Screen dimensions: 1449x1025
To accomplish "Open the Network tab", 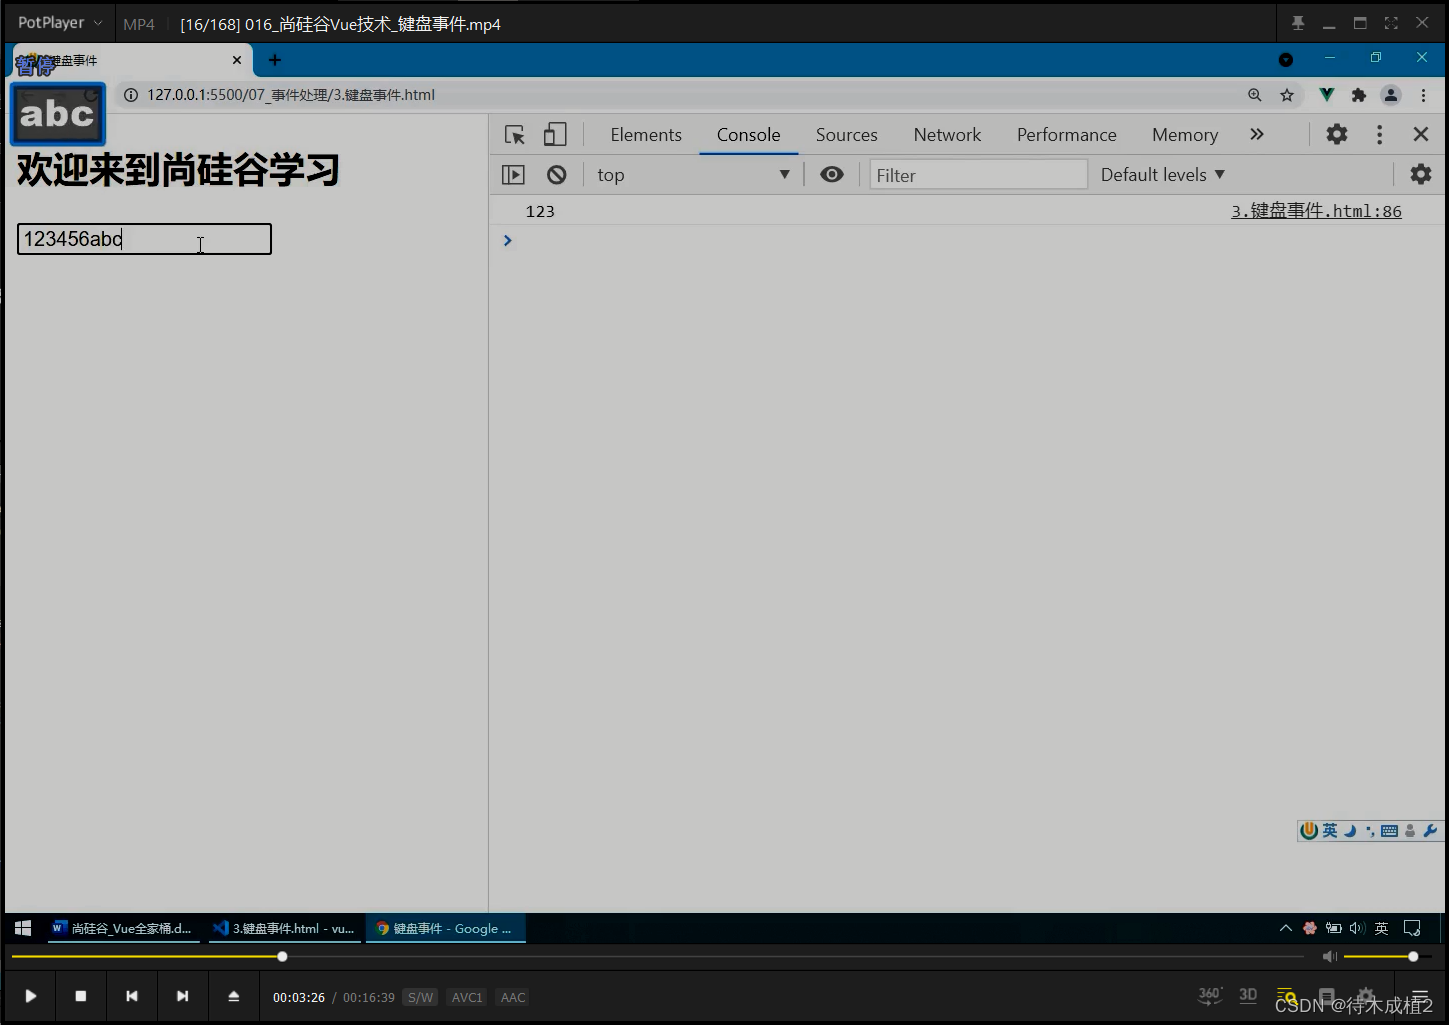I will coord(947,135).
